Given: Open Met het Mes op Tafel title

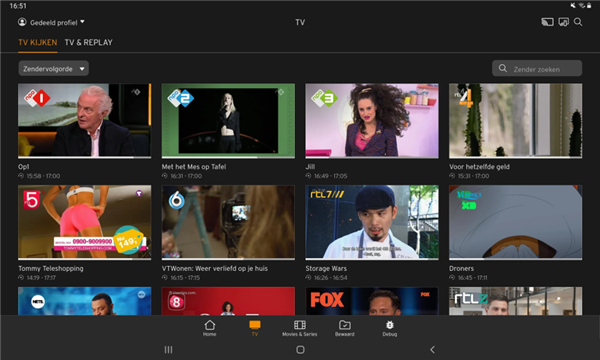Looking at the screenshot, I should 194,167.
